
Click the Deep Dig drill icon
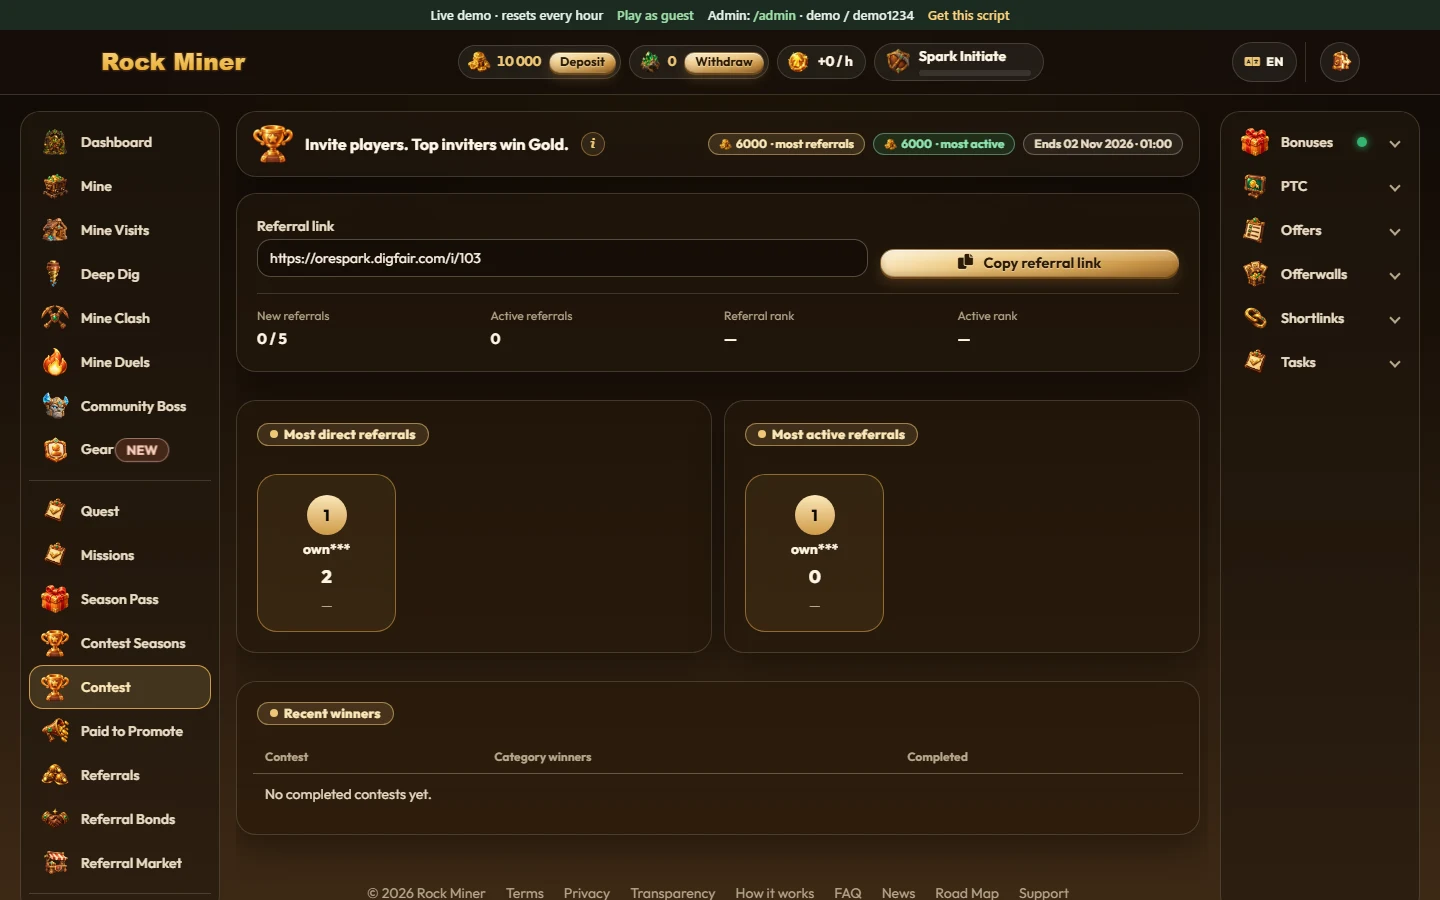[55, 274]
